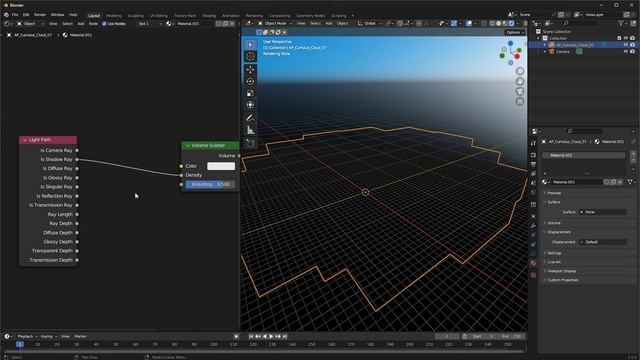Toggle camera view gizmo in viewport
The height and width of the screenshot is (360, 640).
click(x=520, y=91)
